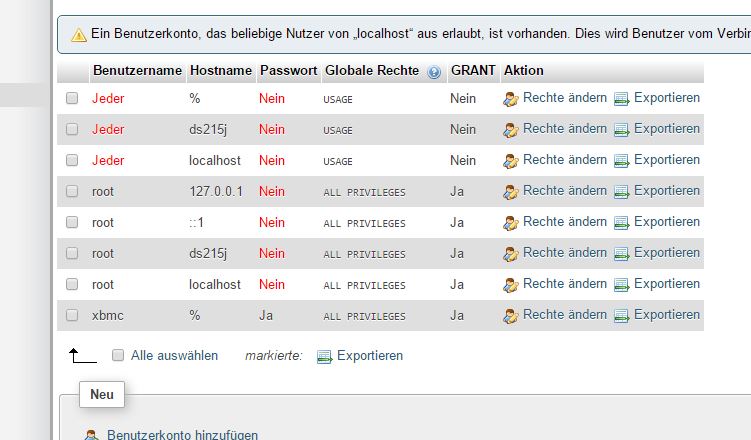The width and height of the screenshot is (751, 440).
Task: Mark the checkbox for Jeder at localhost
Action: pyautogui.click(x=72, y=159)
